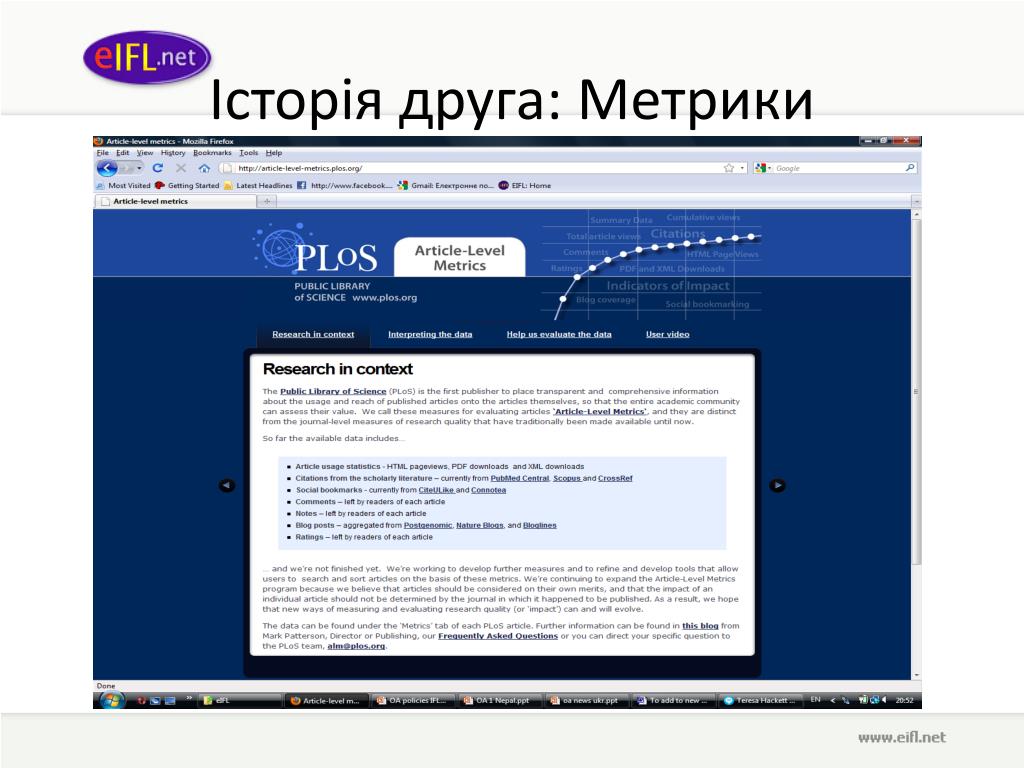Open the History menu
This screenshot has width=1024, height=768.
click(173, 153)
